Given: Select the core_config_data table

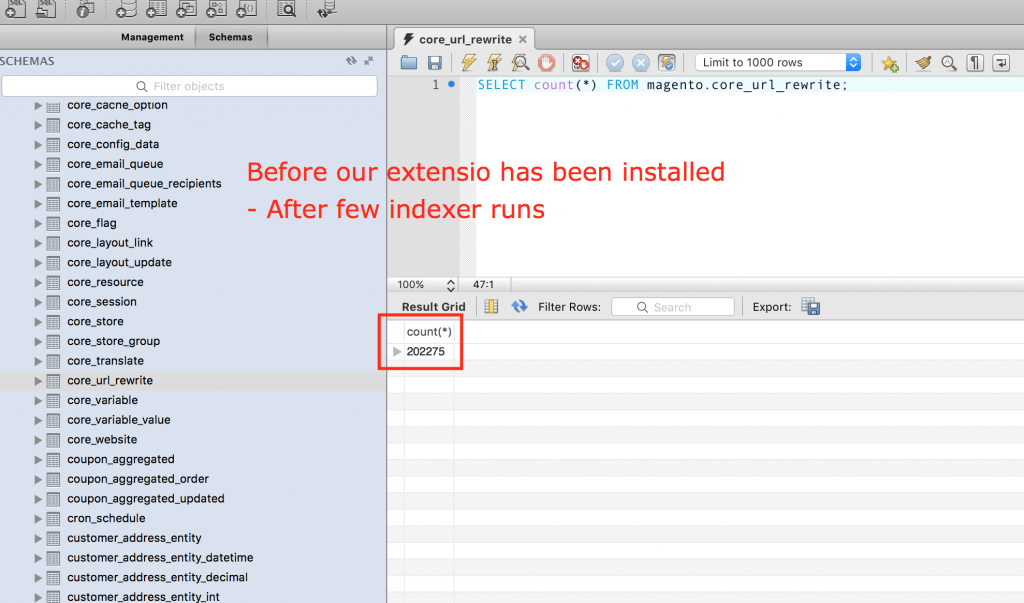Looking at the screenshot, I should pos(112,144).
